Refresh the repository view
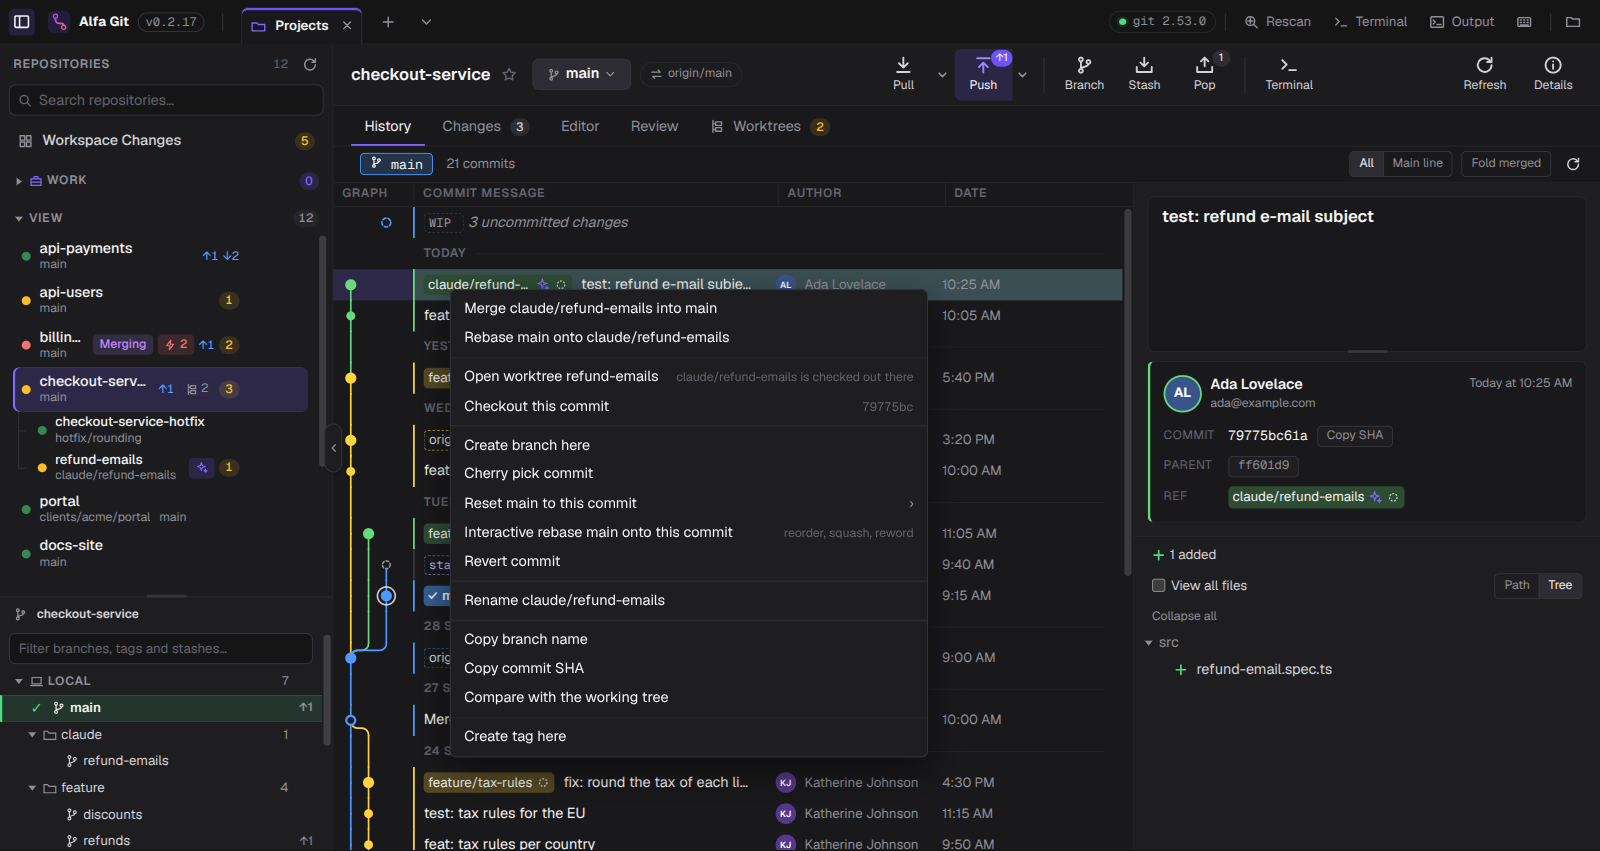Screen dimensions: 1600x851 tap(1484, 74)
